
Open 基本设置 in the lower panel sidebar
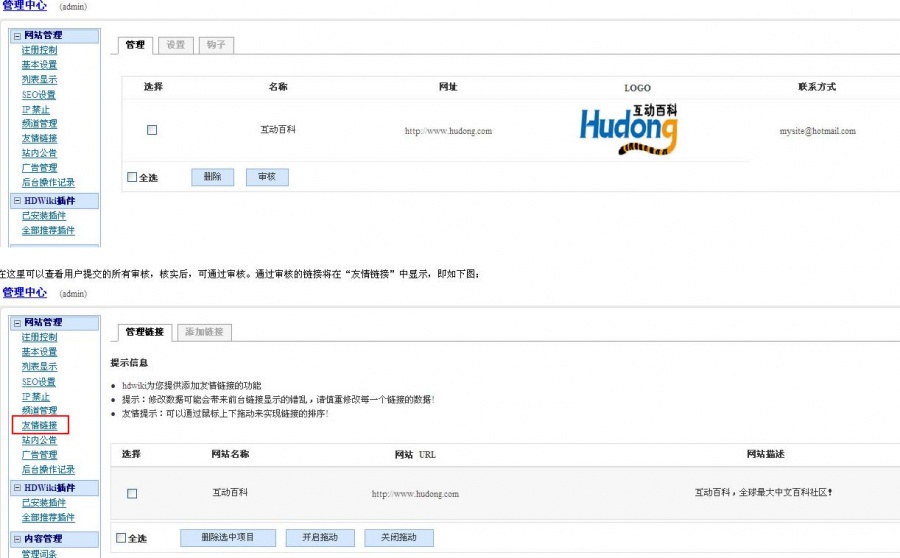pyautogui.click(x=40, y=352)
